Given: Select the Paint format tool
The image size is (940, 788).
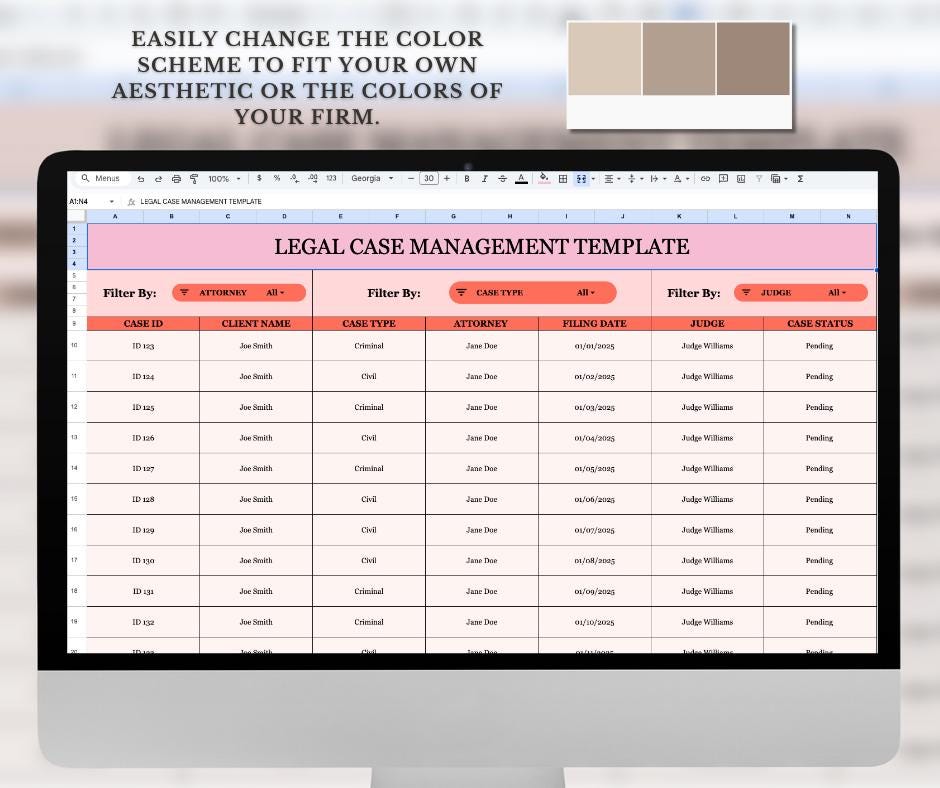Looking at the screenshot, I should tap(193, 178).
